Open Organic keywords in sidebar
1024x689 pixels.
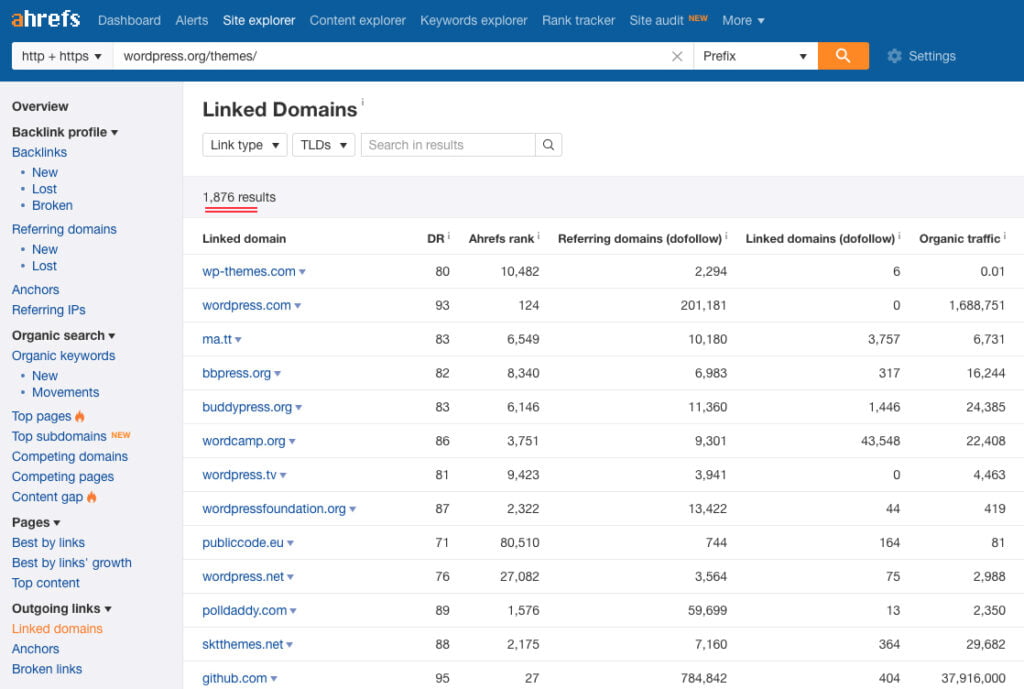63,356
